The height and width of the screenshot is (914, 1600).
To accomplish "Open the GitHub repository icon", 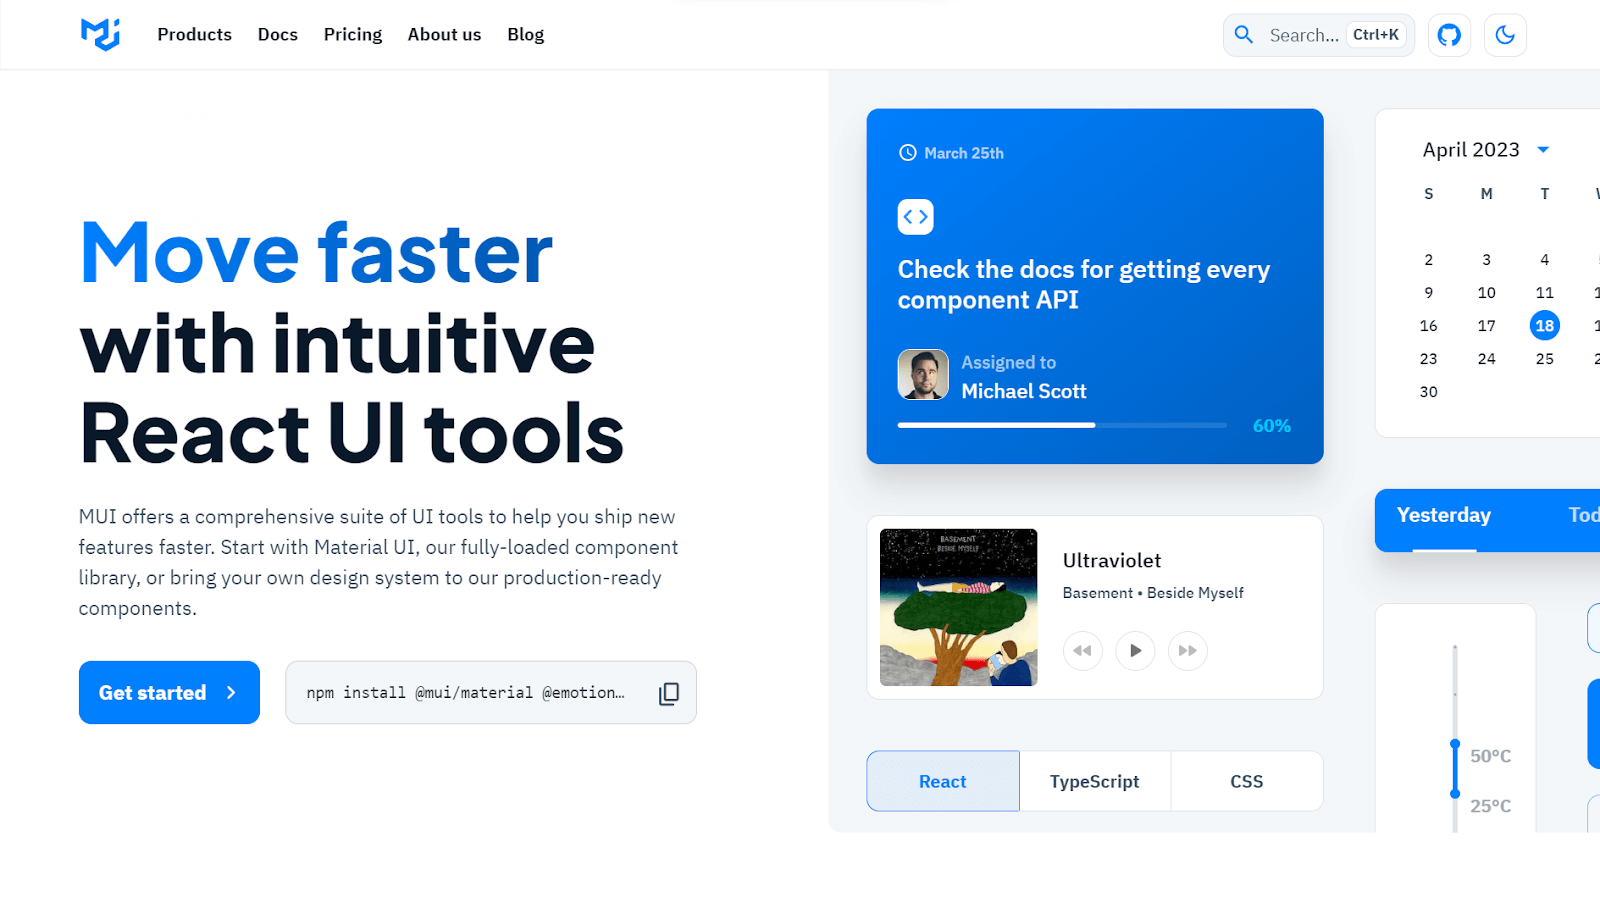I will (x=1449, y=35).
